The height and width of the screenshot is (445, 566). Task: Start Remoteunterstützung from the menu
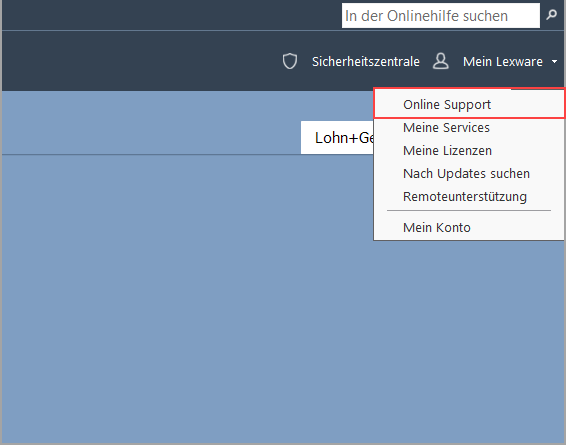point(469,197)
